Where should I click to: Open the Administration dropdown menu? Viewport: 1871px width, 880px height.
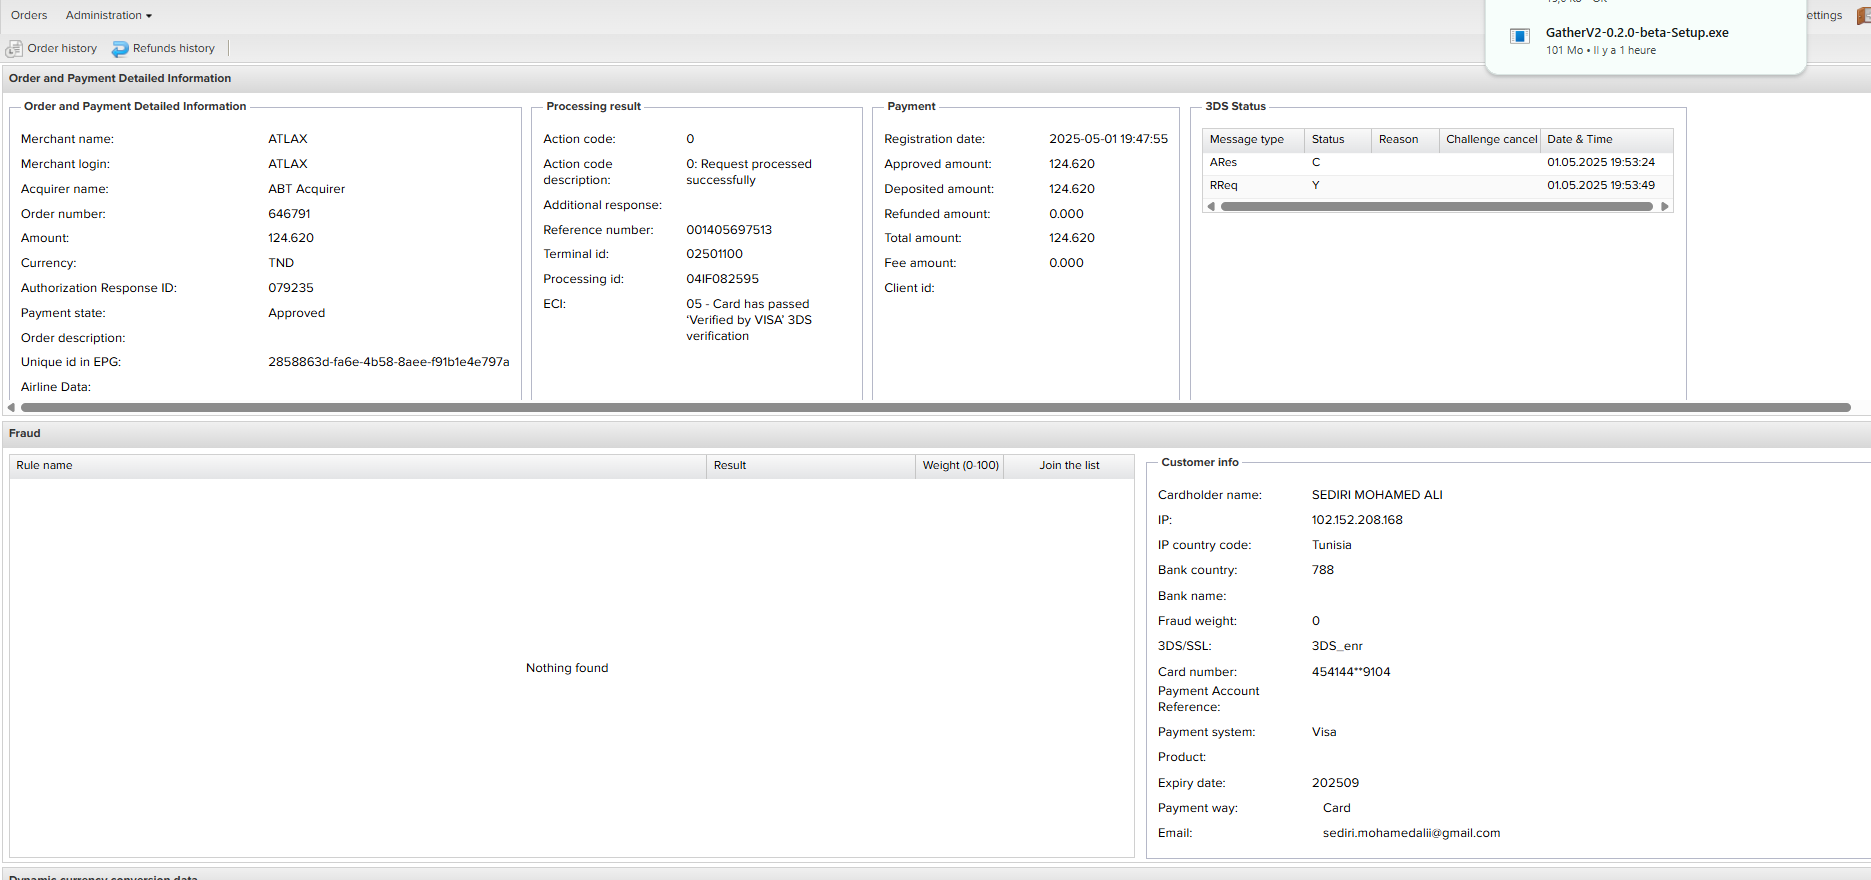pyautogui.click(x=108, y=16)
